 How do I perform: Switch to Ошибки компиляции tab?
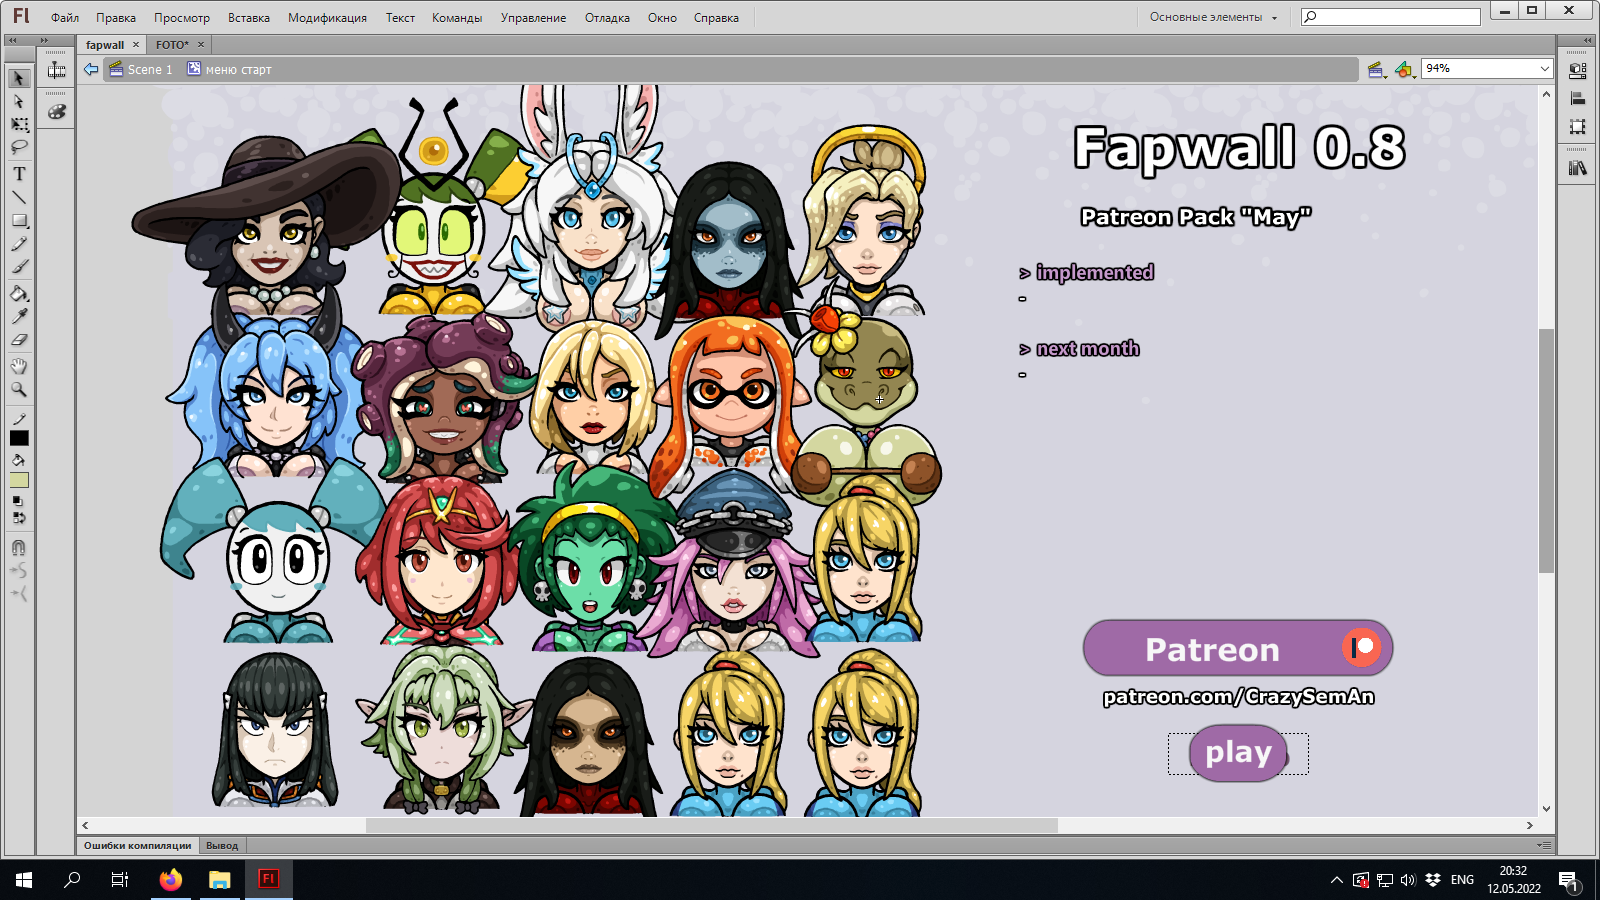point(137,846)
